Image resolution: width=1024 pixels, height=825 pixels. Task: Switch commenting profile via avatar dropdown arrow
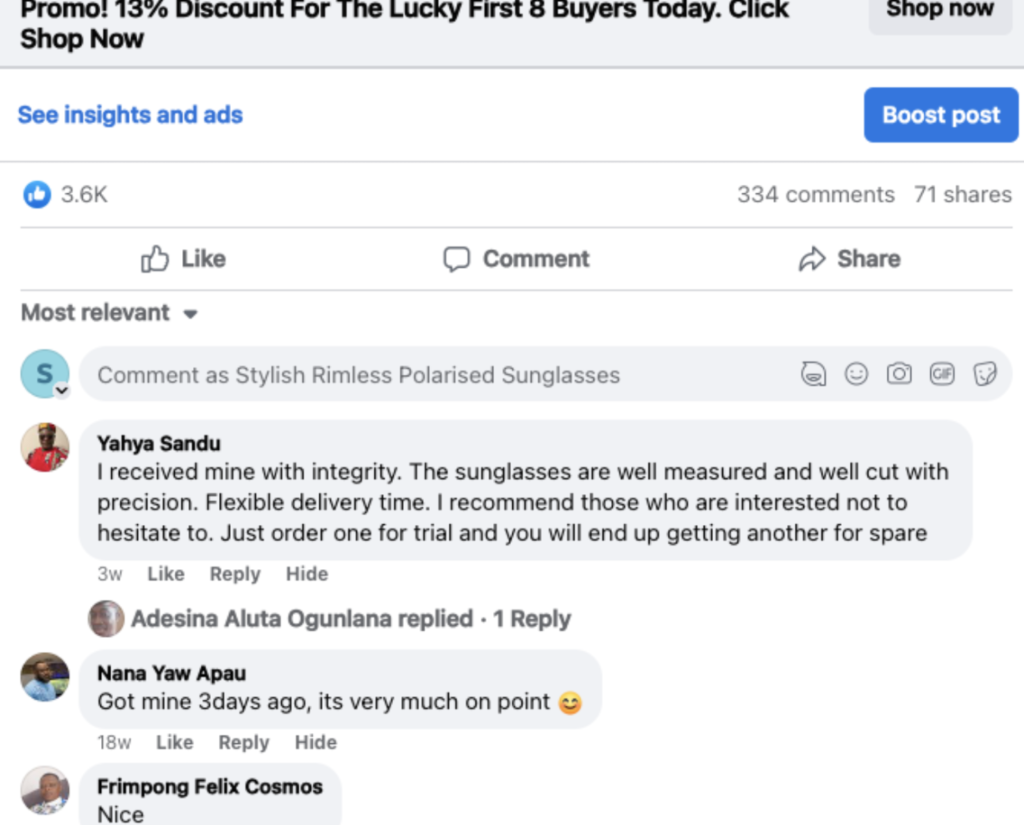point(61,390)
